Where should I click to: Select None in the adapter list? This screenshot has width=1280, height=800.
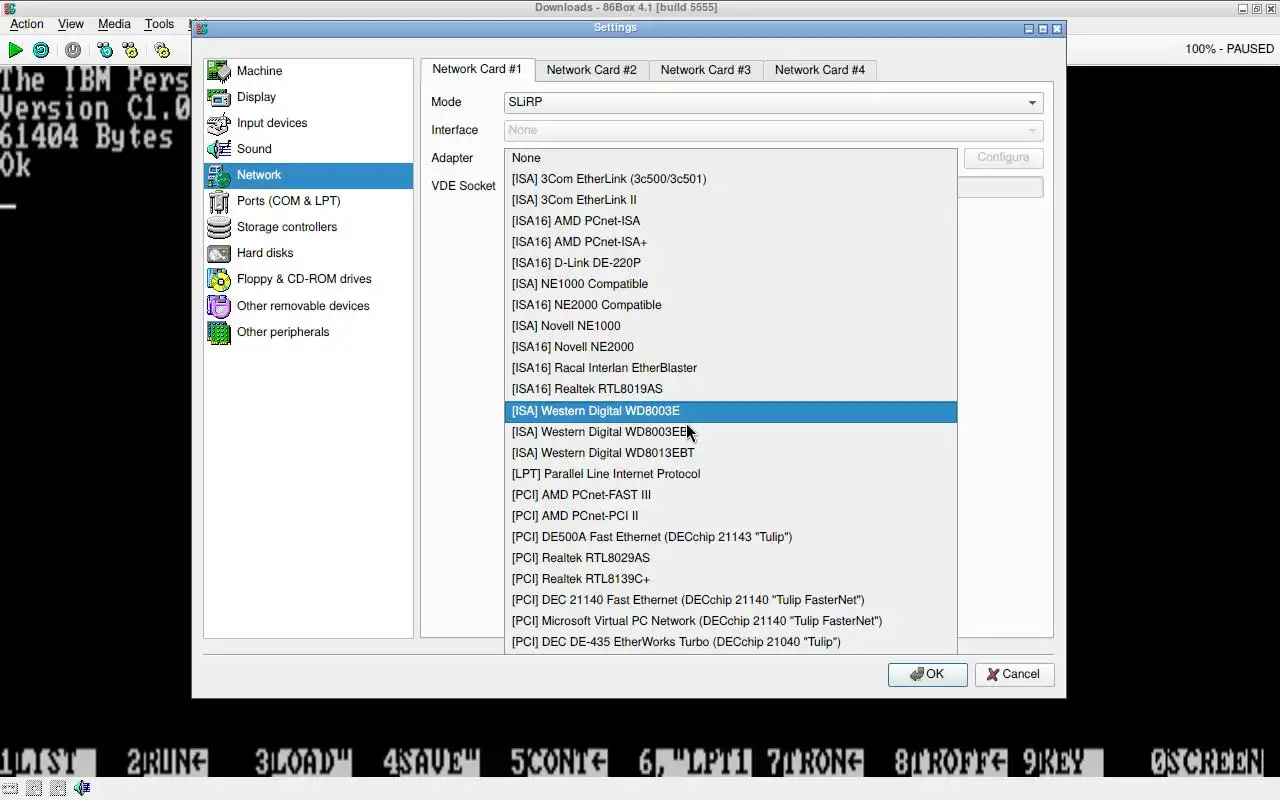pyautogui.click(x=731, y=158)
